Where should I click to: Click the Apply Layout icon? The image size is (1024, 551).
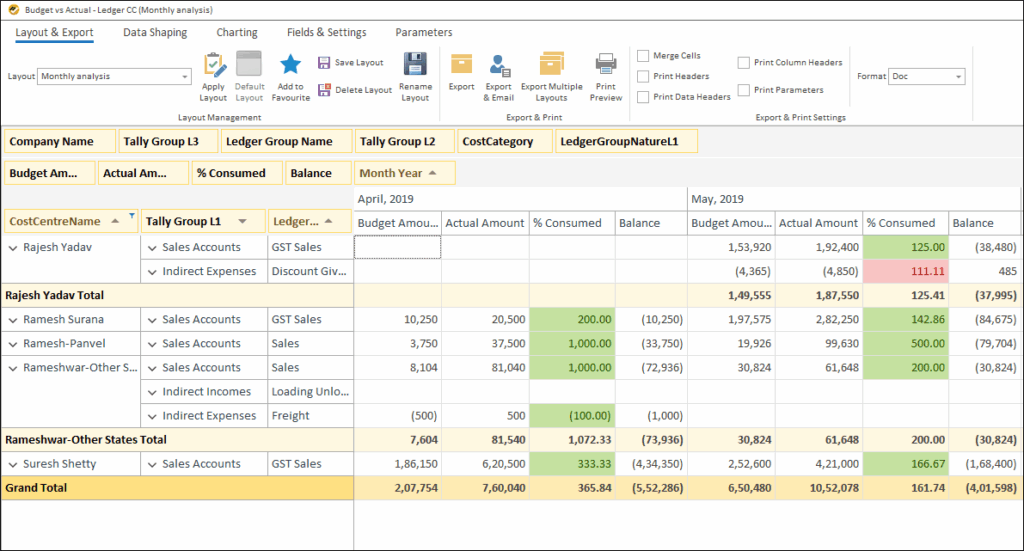213,66
